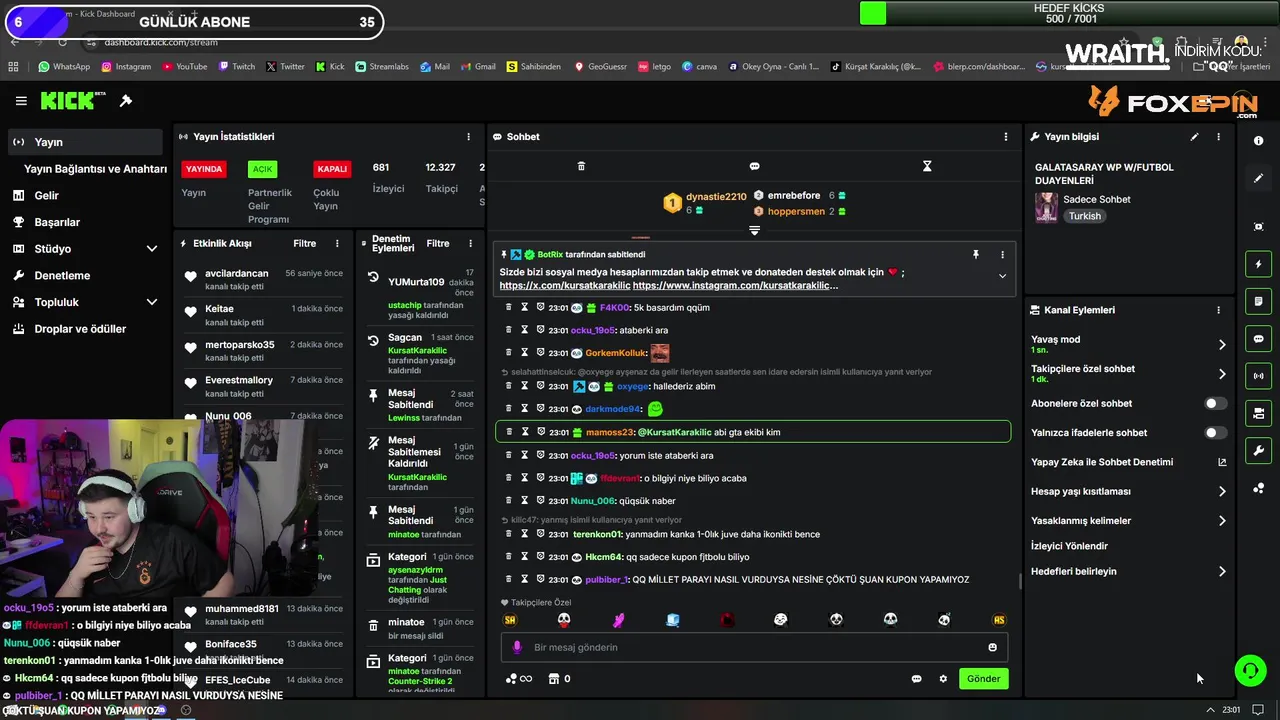Click the hourglass icon in Sohbet toolbar

tap(927, 166)
